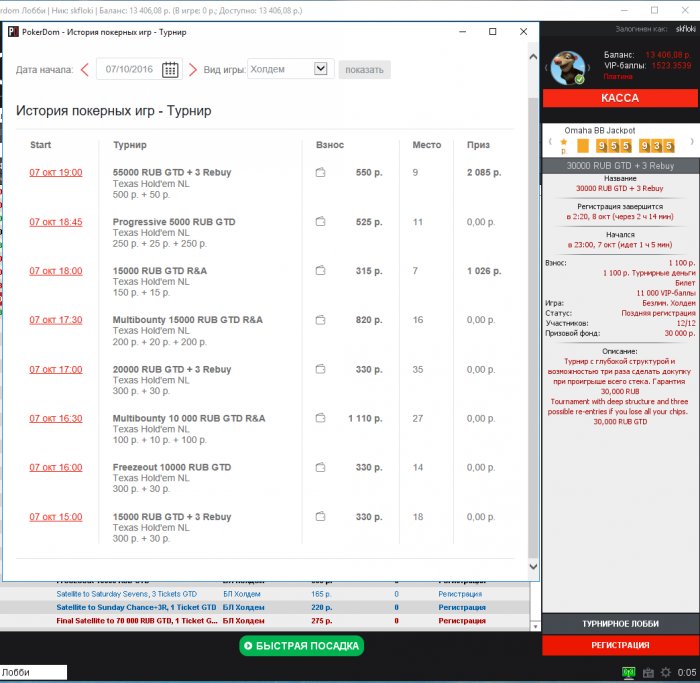Open tournament link 07 окт 15:00
This screenshot has height=683, width=700.
point(56,517)
